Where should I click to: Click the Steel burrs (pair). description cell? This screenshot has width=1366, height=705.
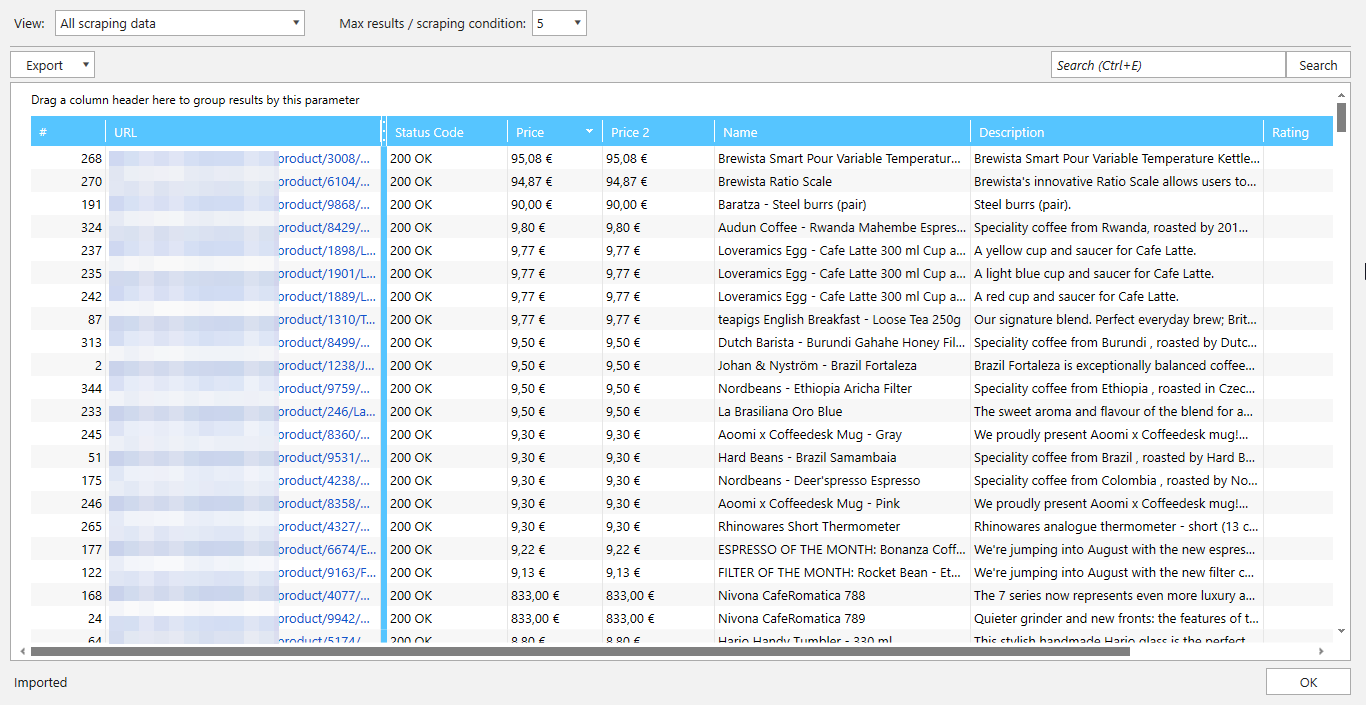tap(1116, 204)
